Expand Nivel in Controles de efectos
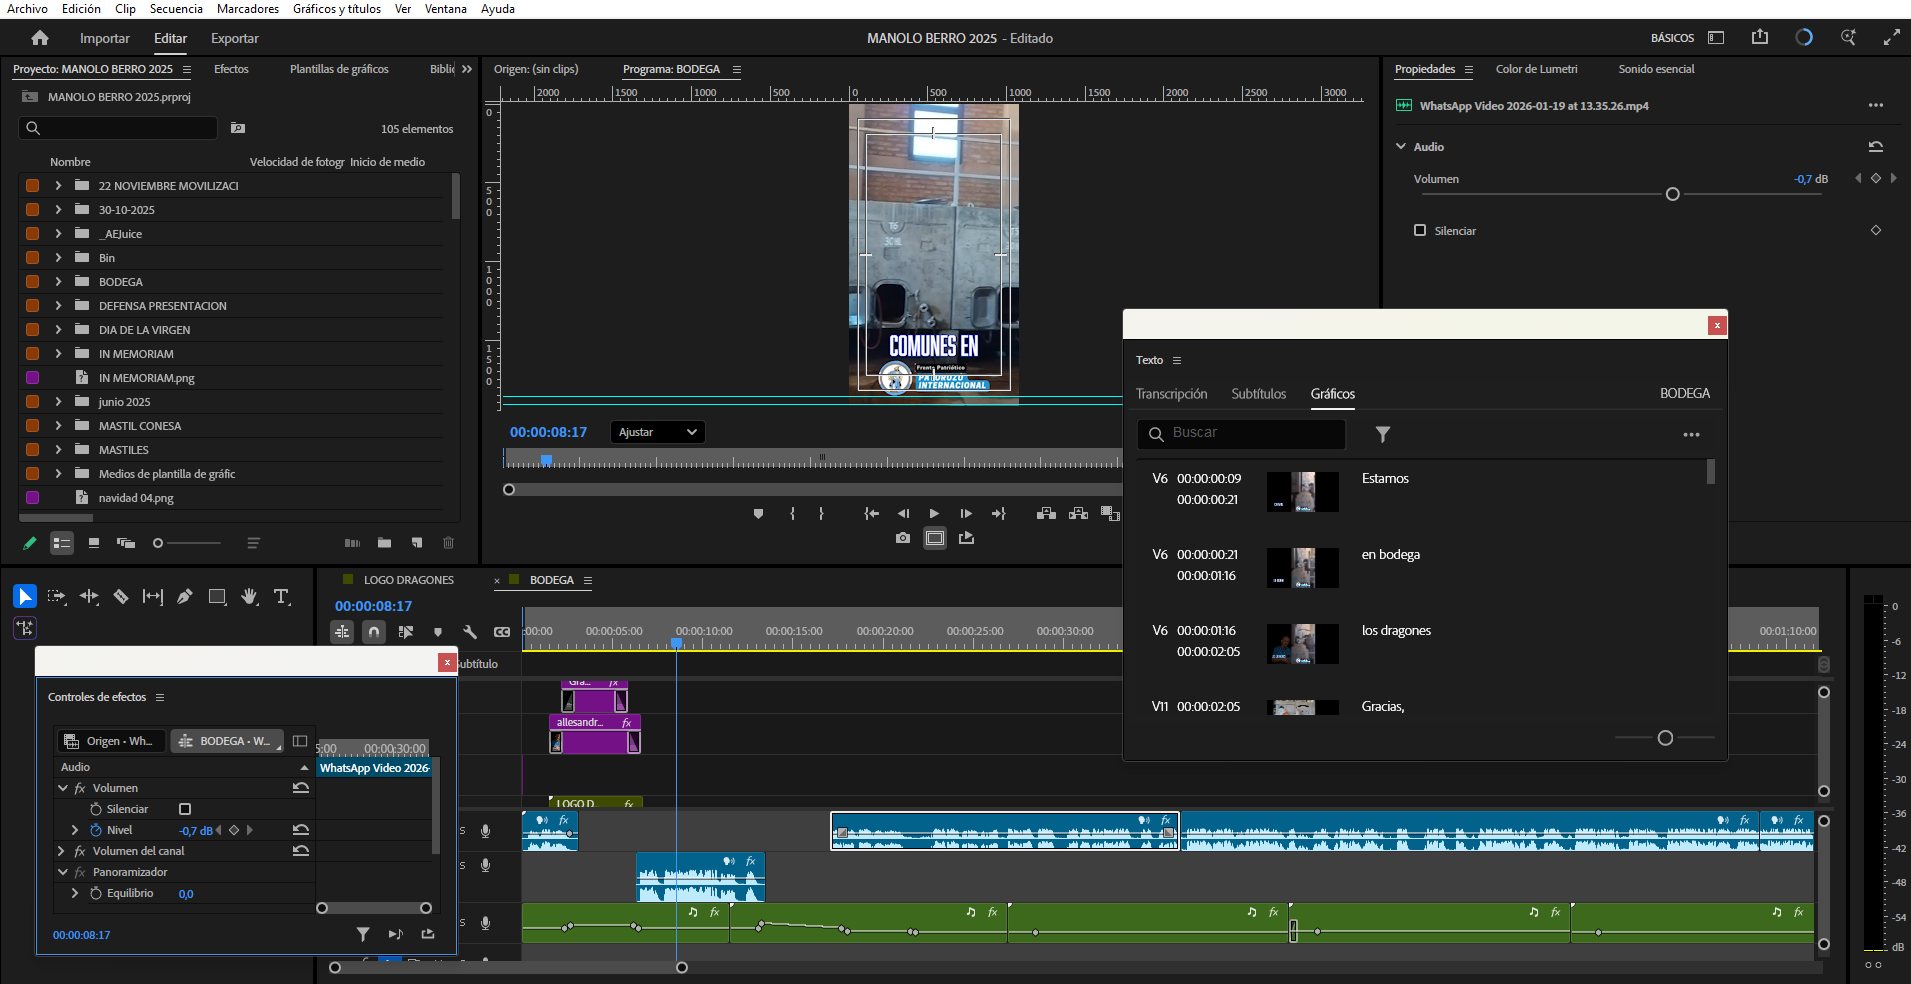Viewport: 1911px width, 984px height. (75, 830)
